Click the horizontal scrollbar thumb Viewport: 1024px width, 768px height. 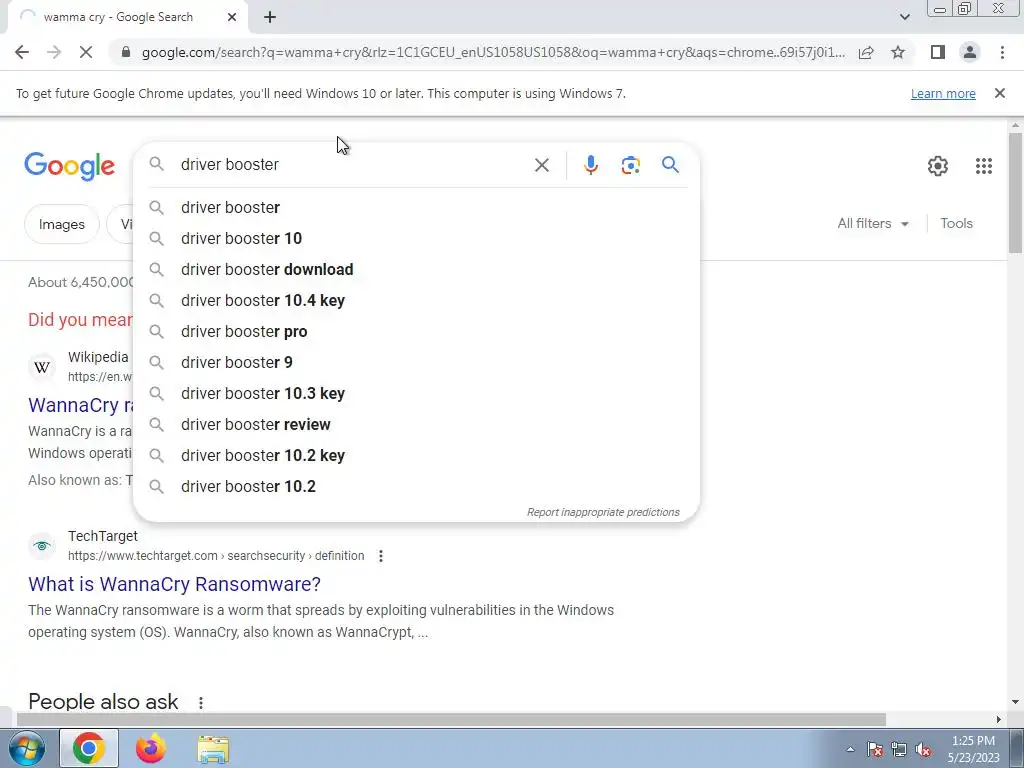pyautogui.click(x=451, y=720)
